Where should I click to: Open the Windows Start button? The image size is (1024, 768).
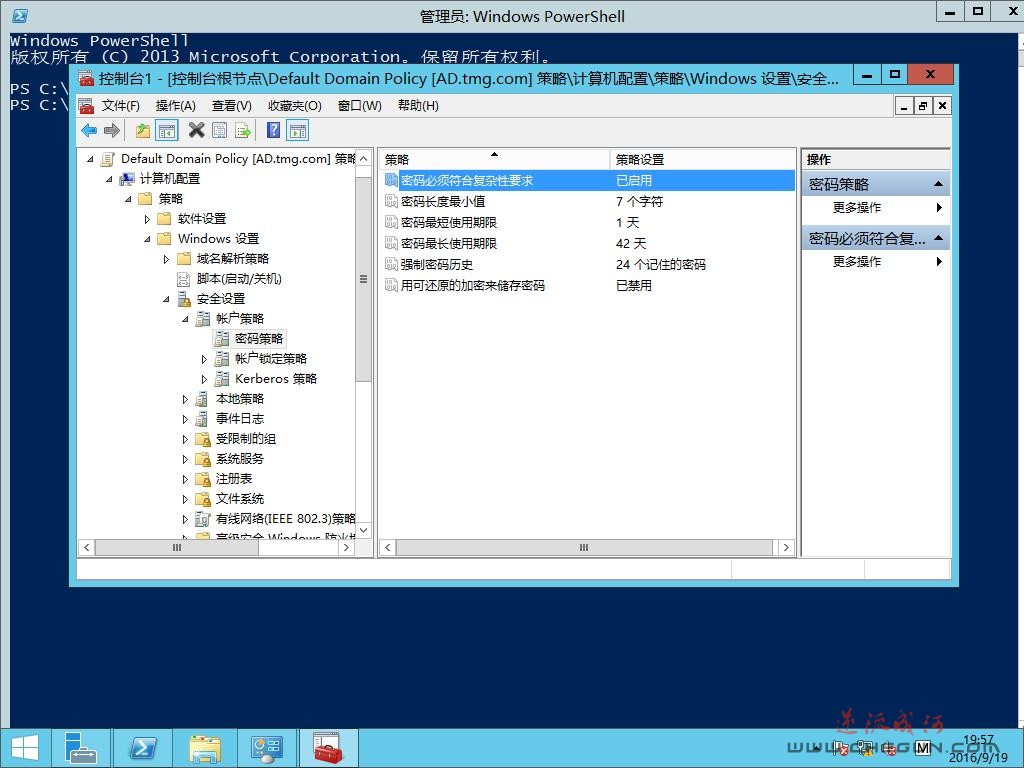24,748
